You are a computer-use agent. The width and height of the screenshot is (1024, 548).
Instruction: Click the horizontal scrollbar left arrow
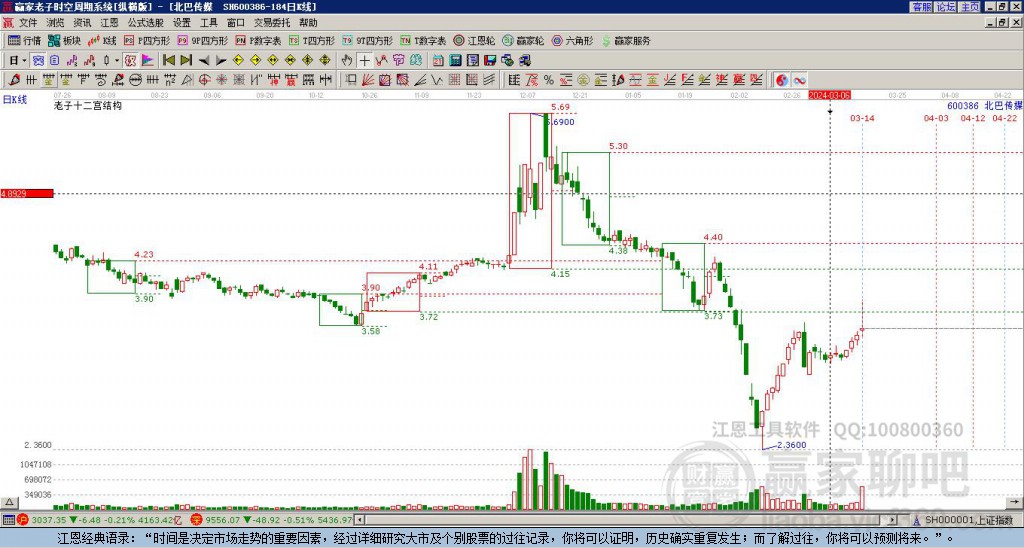click(359, 520)
